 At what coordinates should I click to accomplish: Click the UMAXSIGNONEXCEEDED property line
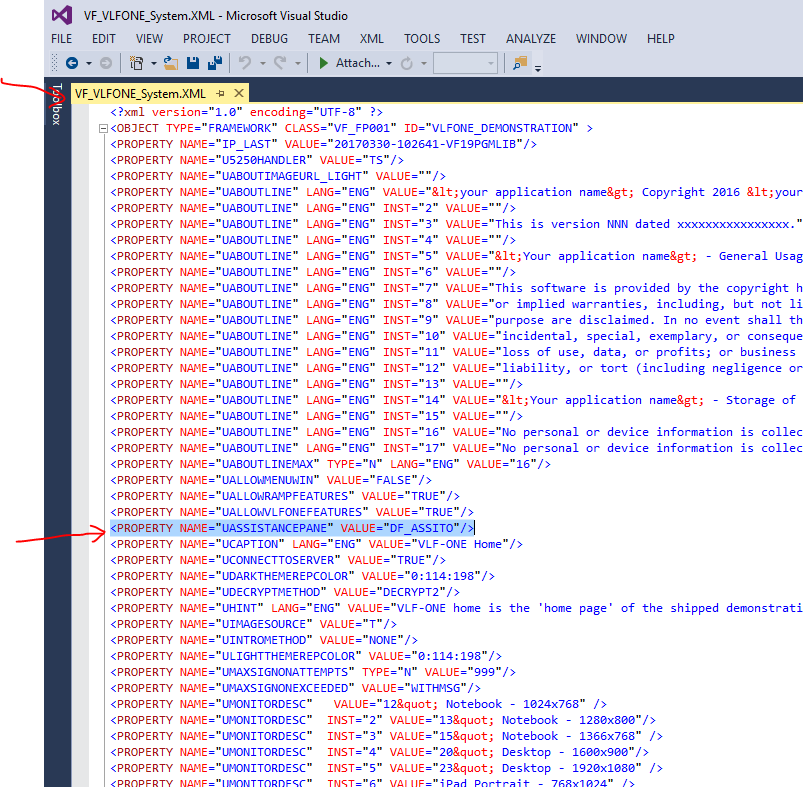pos(295,688)
